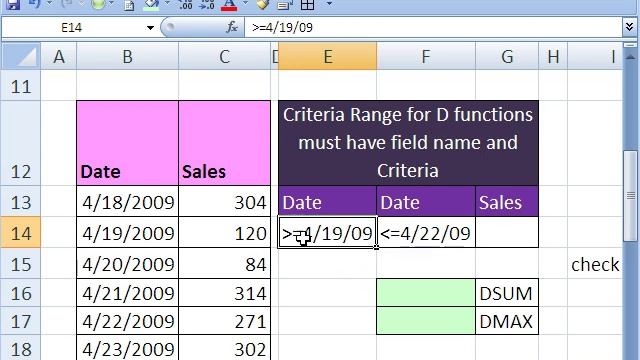Select column F header

(426, 56)
